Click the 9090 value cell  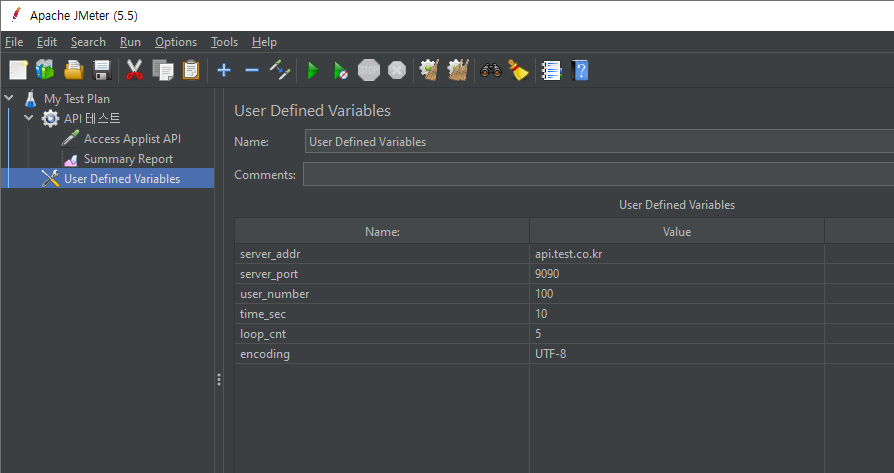point(677,274)
